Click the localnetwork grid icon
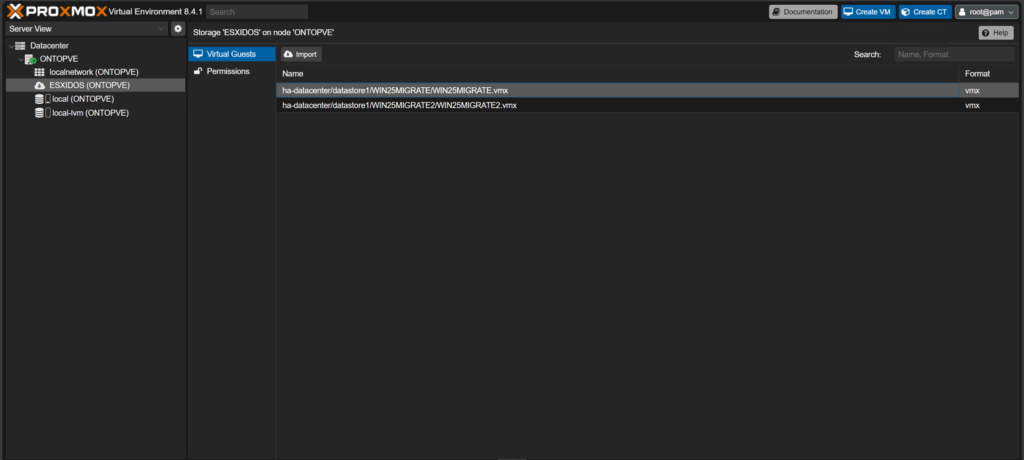This screenshot has height=460, width=1024. [x=39, y=73]
